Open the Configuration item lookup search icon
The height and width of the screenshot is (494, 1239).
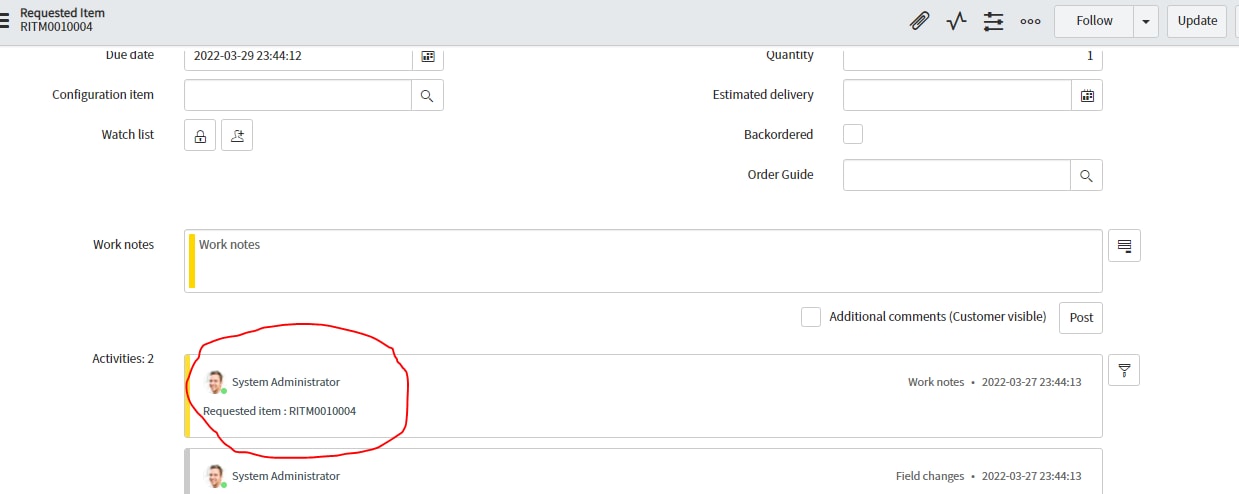pos(427,95)
